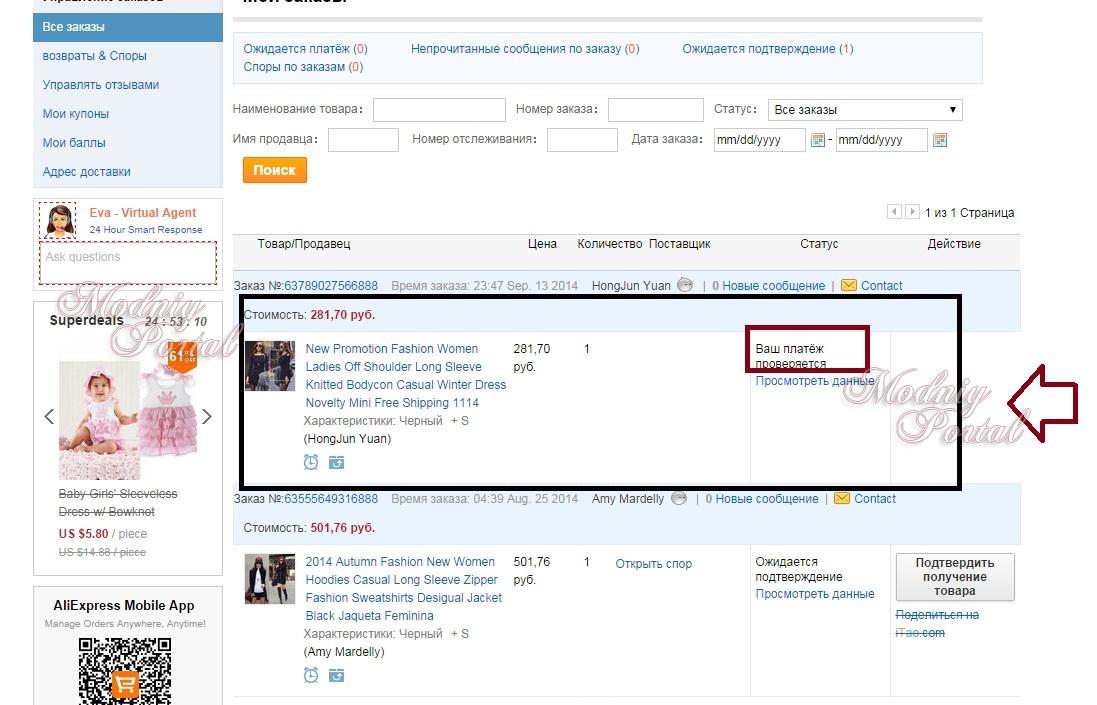The width and height of the screenshot is (1097, 705).
Task: Click chat bubble icon next to Amy Mardelly
Action: [x=679, y=499]
